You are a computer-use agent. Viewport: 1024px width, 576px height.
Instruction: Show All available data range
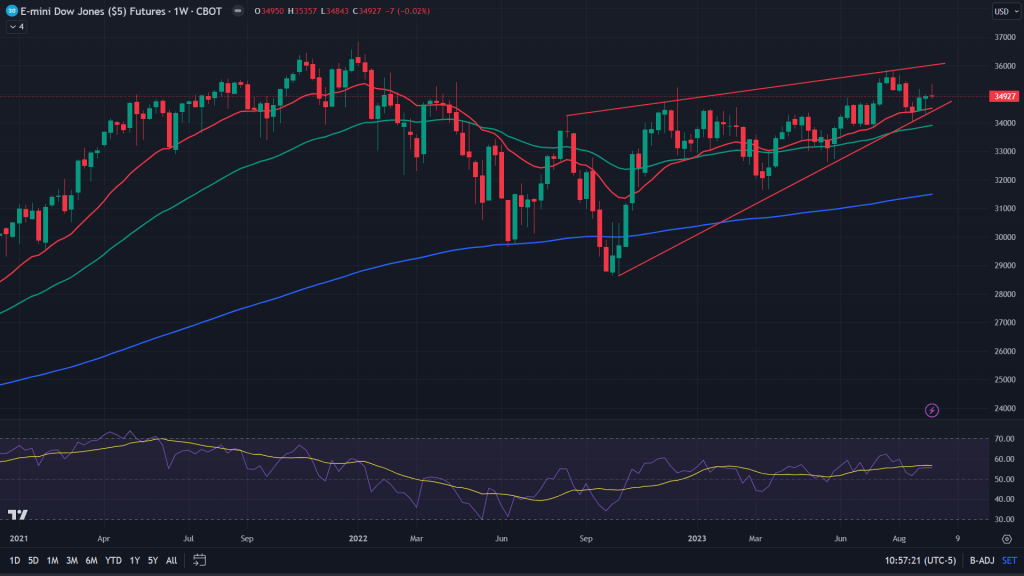click(171, 559)
